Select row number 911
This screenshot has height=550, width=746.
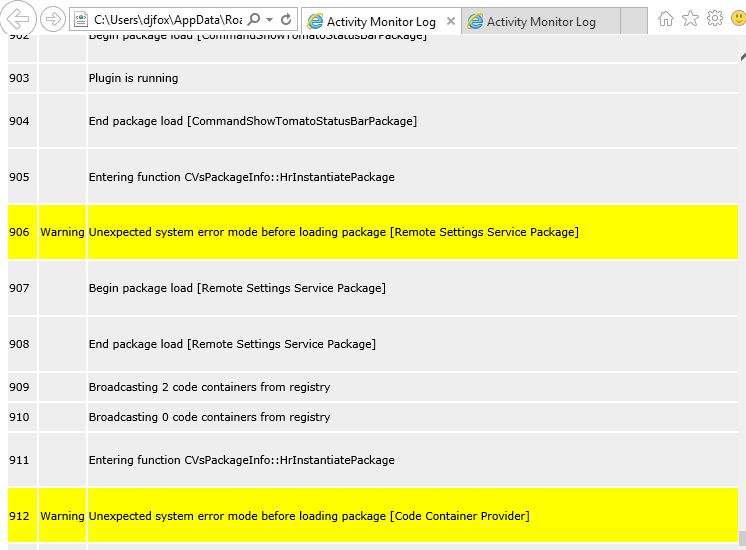[x=19, y=460]
